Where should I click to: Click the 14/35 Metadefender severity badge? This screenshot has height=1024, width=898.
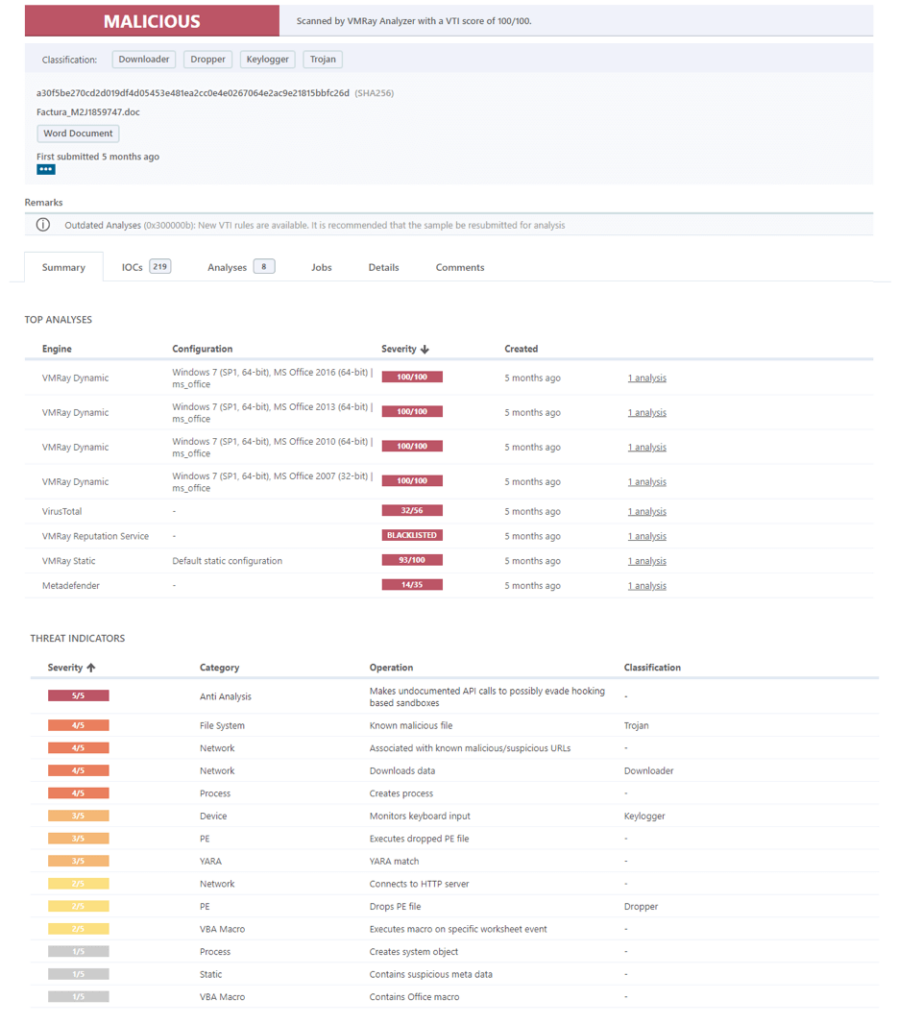point(414,584)
